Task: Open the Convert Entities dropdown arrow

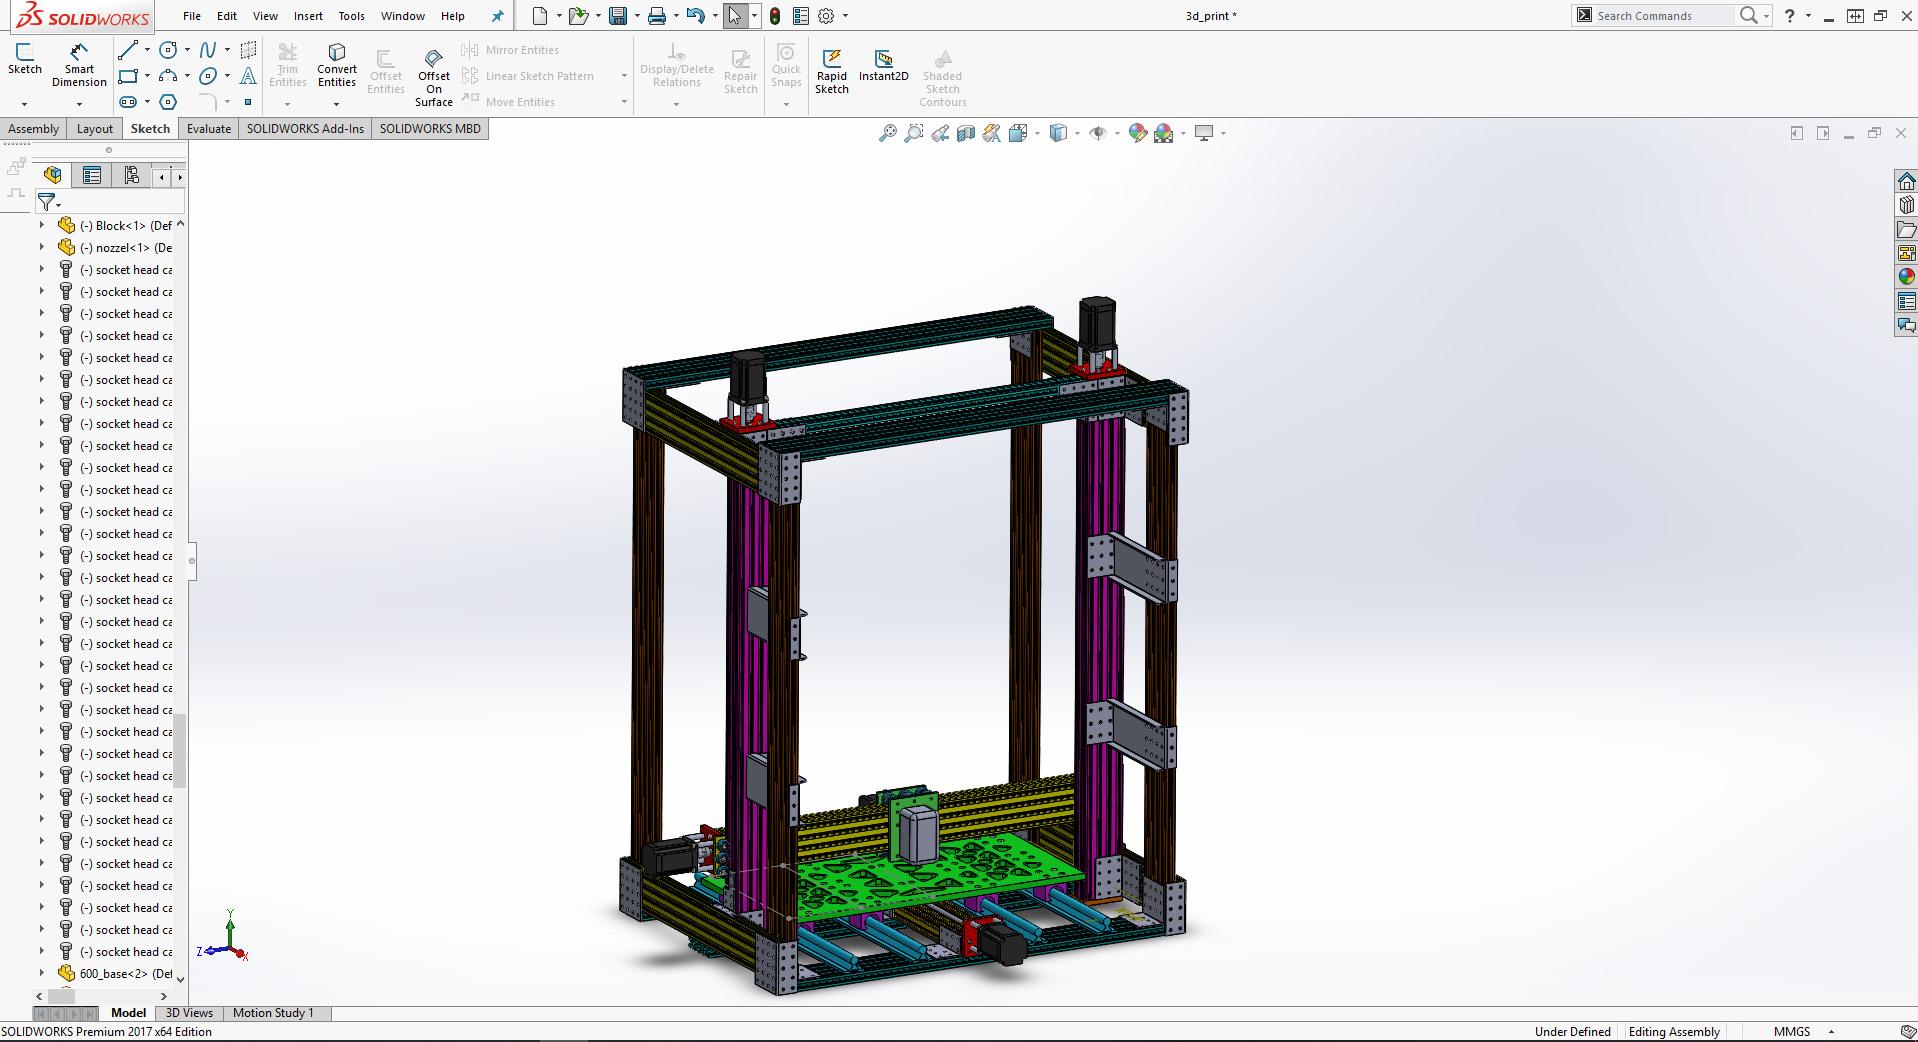Action: (x=336, y=103)
